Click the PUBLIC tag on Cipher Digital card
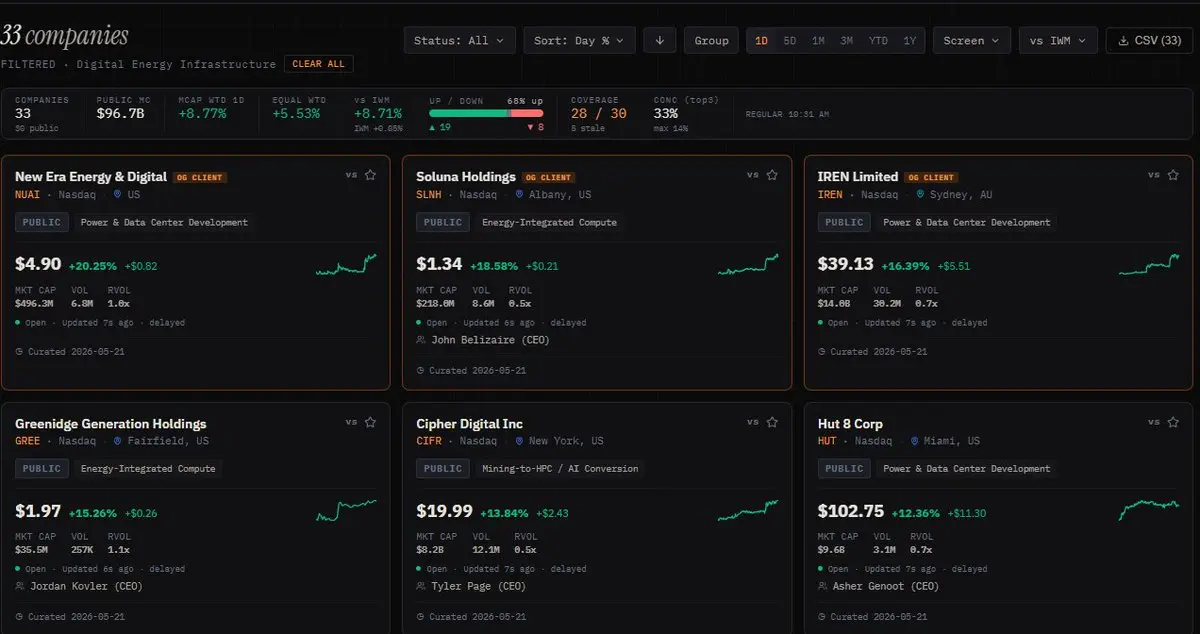This screenshot has width=1200, height=634. pos(443,468)
